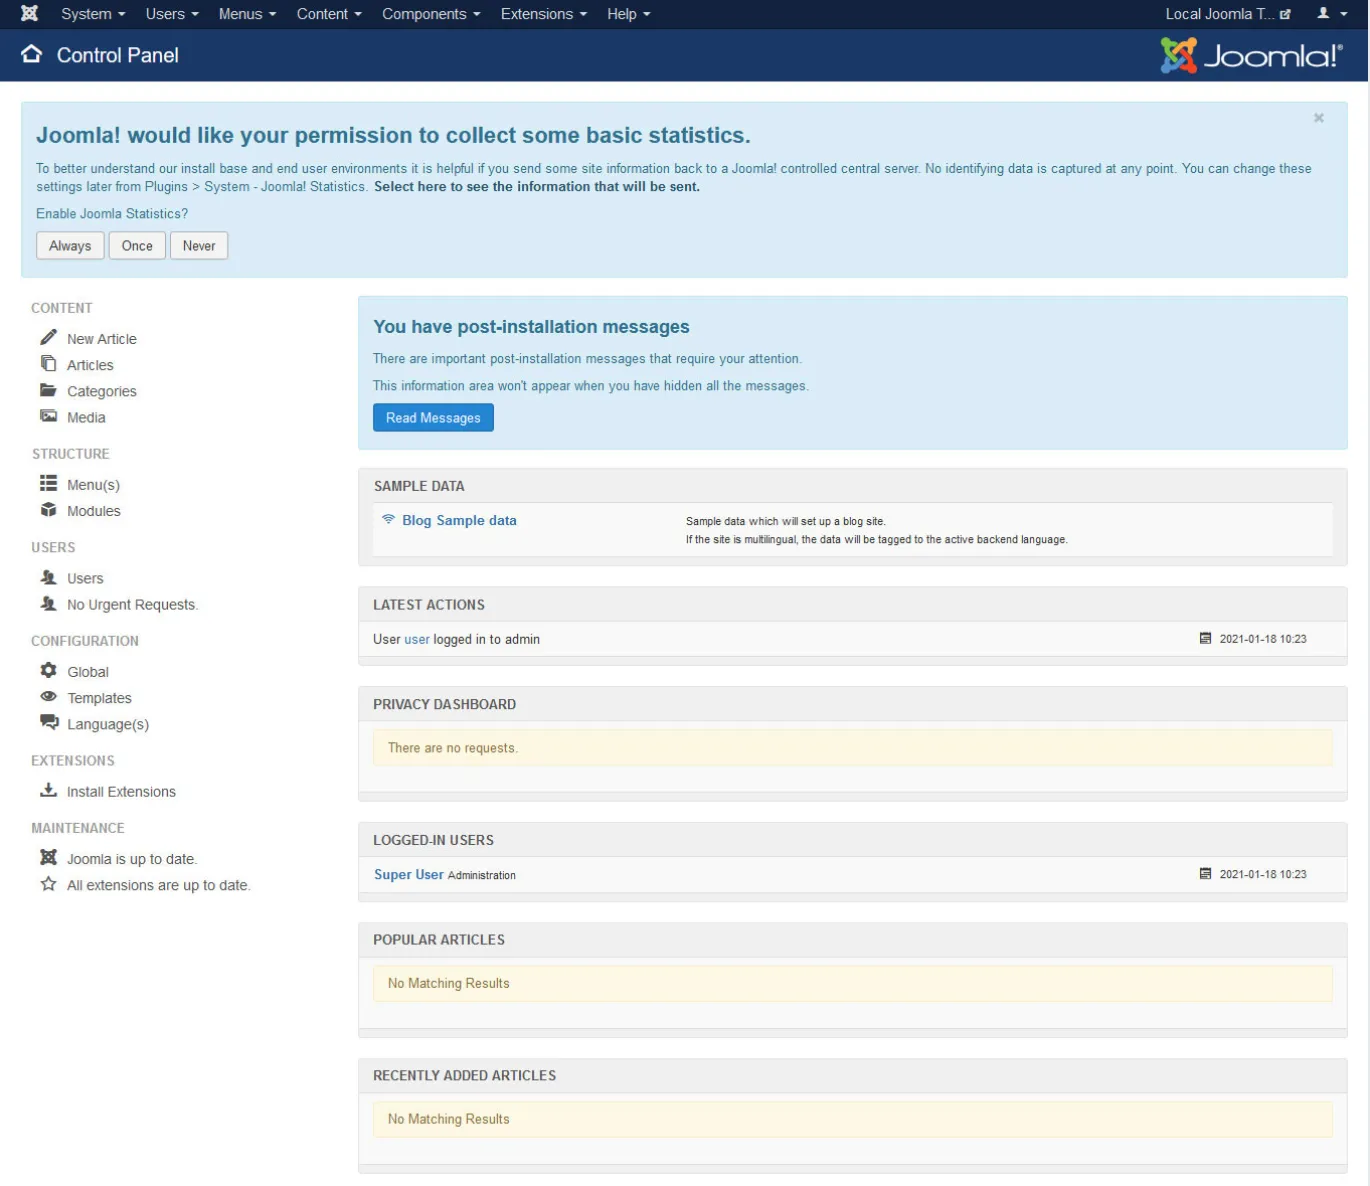Click the pencil icon beside New Article
Viewport: 1370px width, 1186px height.
[48, 338]
